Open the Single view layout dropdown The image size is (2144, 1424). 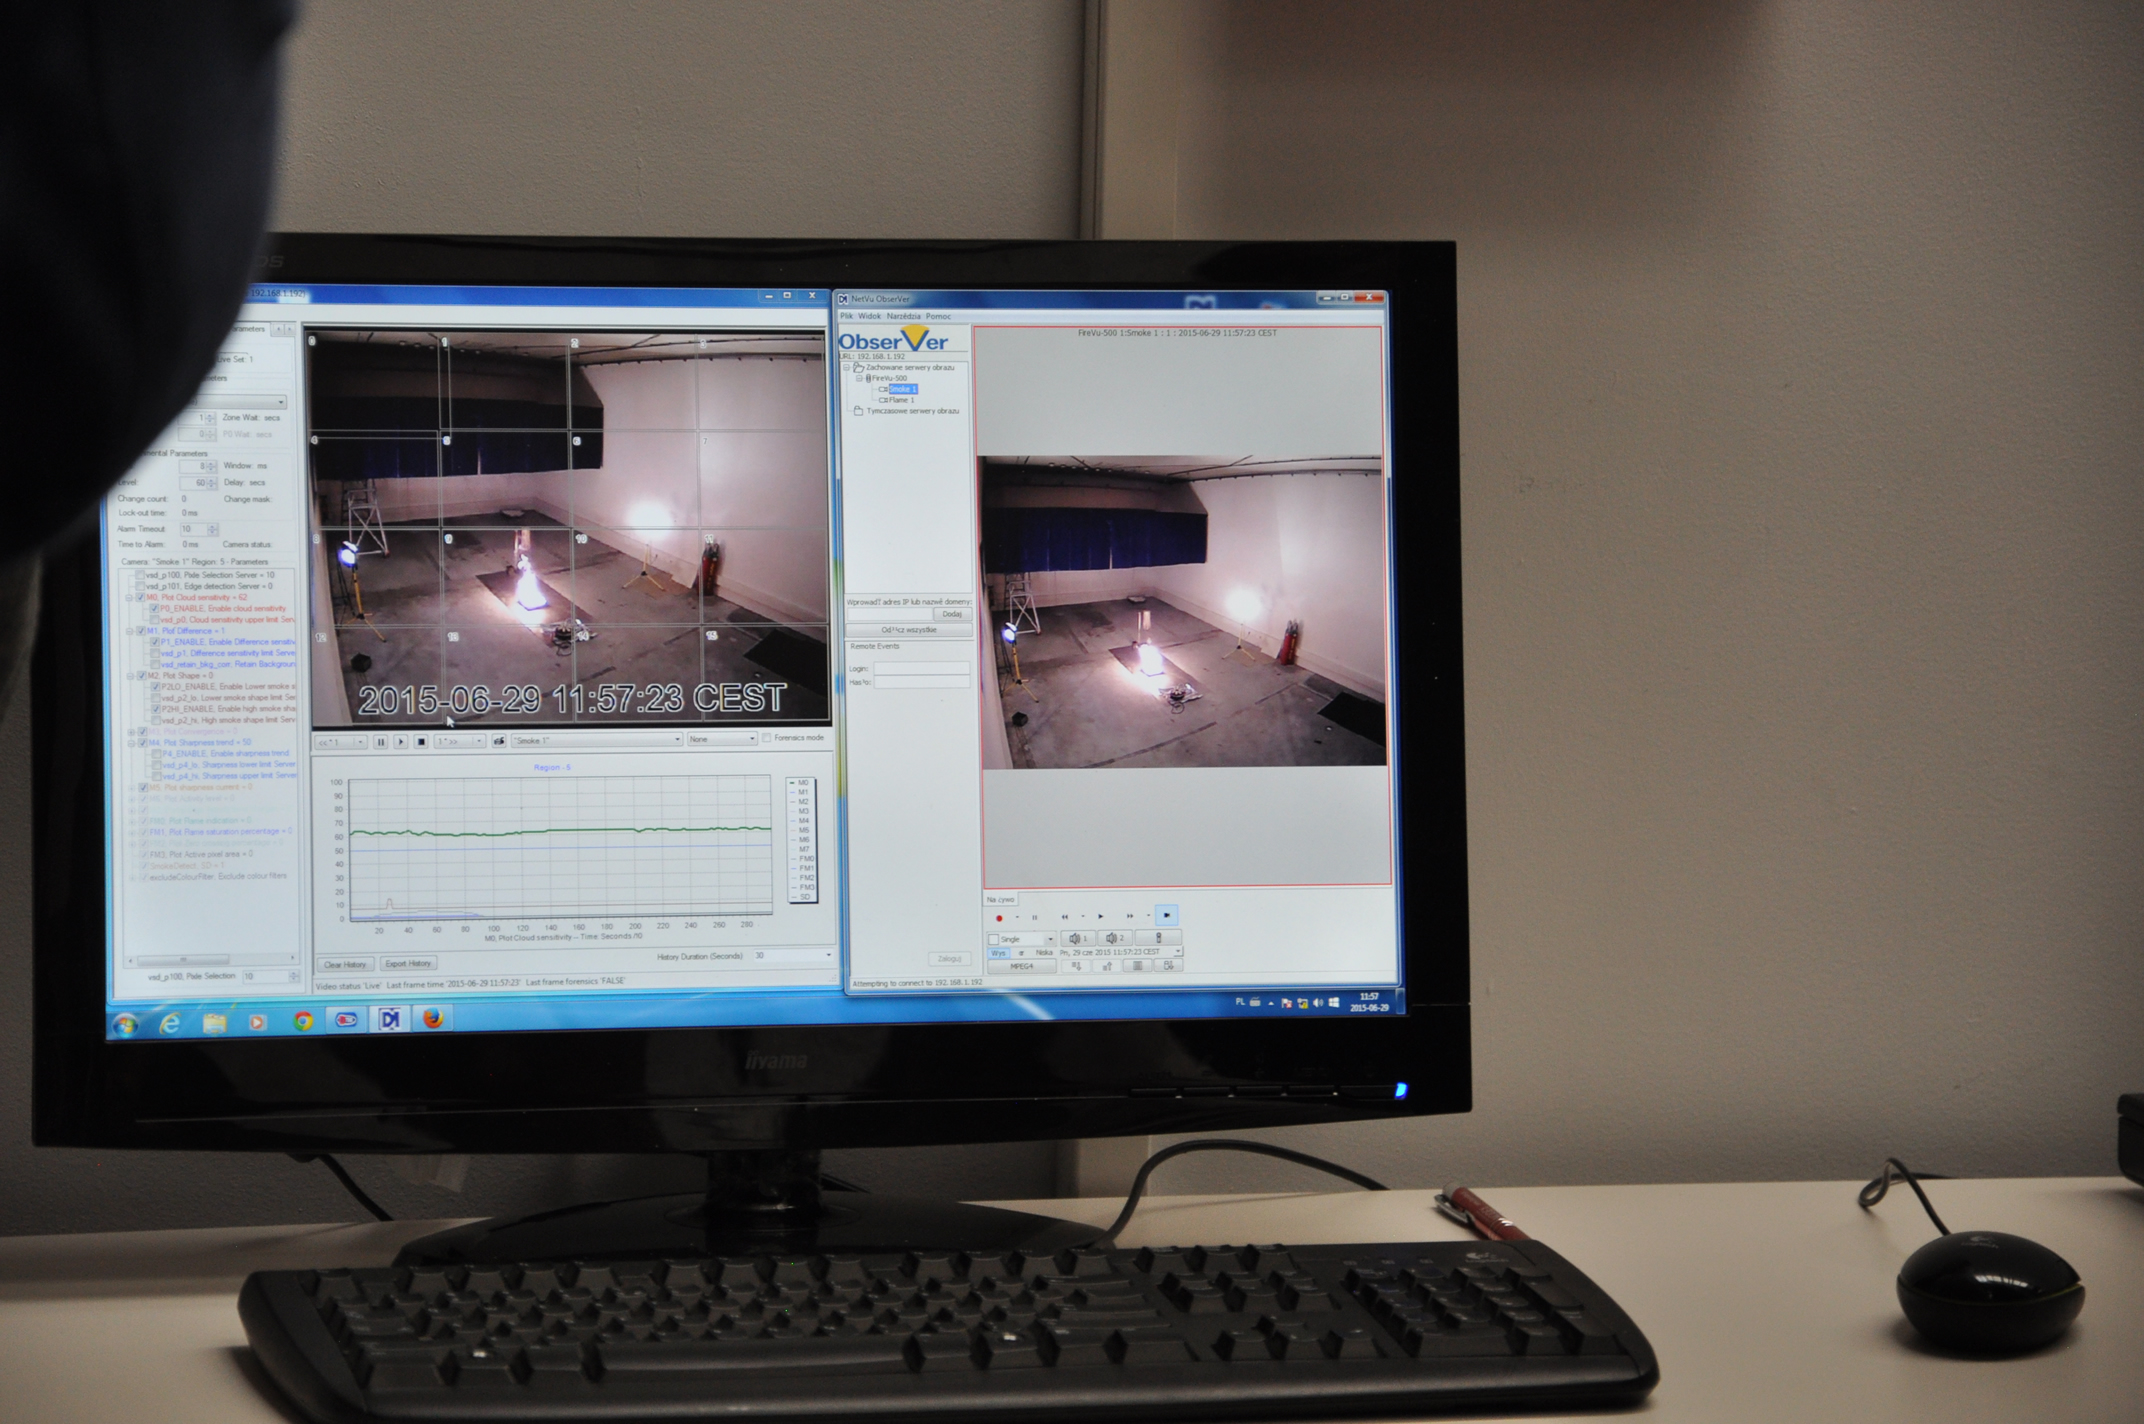pos(1022,939)
